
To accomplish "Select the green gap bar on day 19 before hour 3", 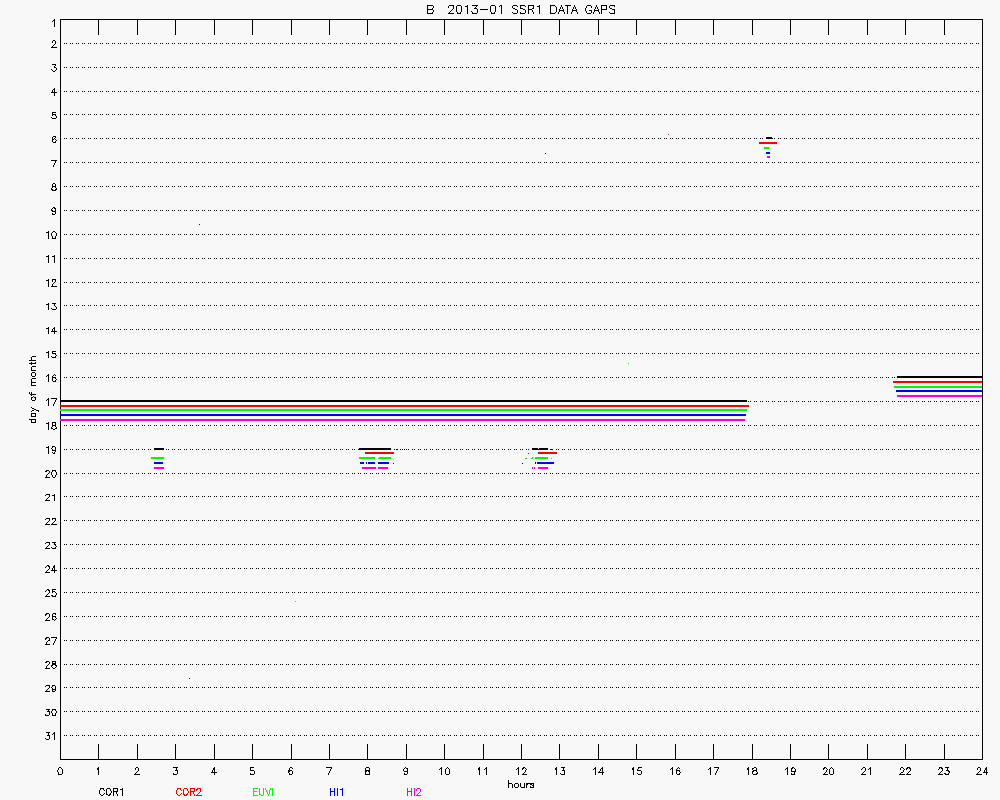I will click(x=157, y=458).
